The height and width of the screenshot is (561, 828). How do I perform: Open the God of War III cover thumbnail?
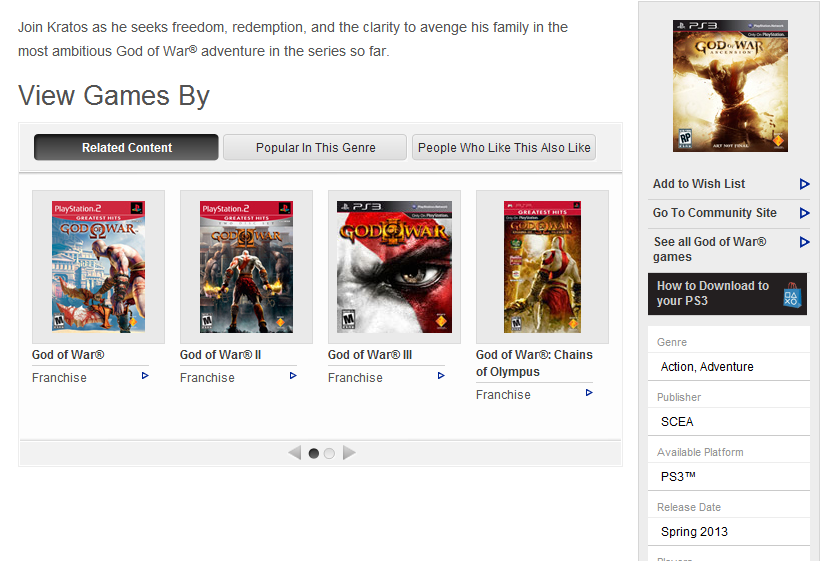[394, 267]
